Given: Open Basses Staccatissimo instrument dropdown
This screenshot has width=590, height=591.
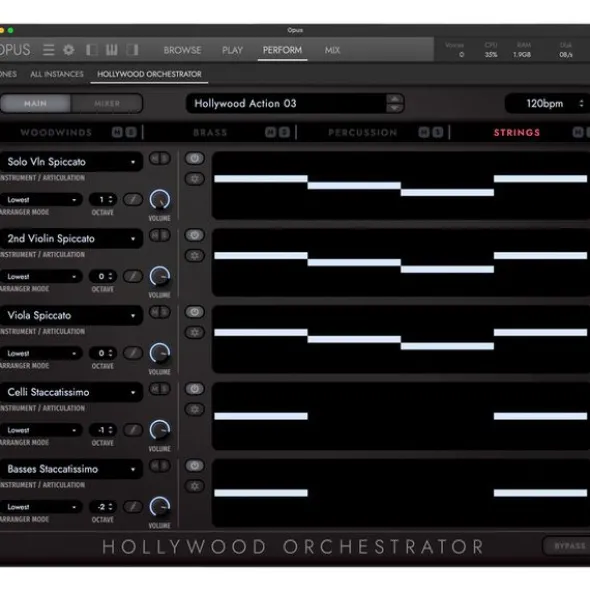Looking at the screenshot, I should coord(71,469).
